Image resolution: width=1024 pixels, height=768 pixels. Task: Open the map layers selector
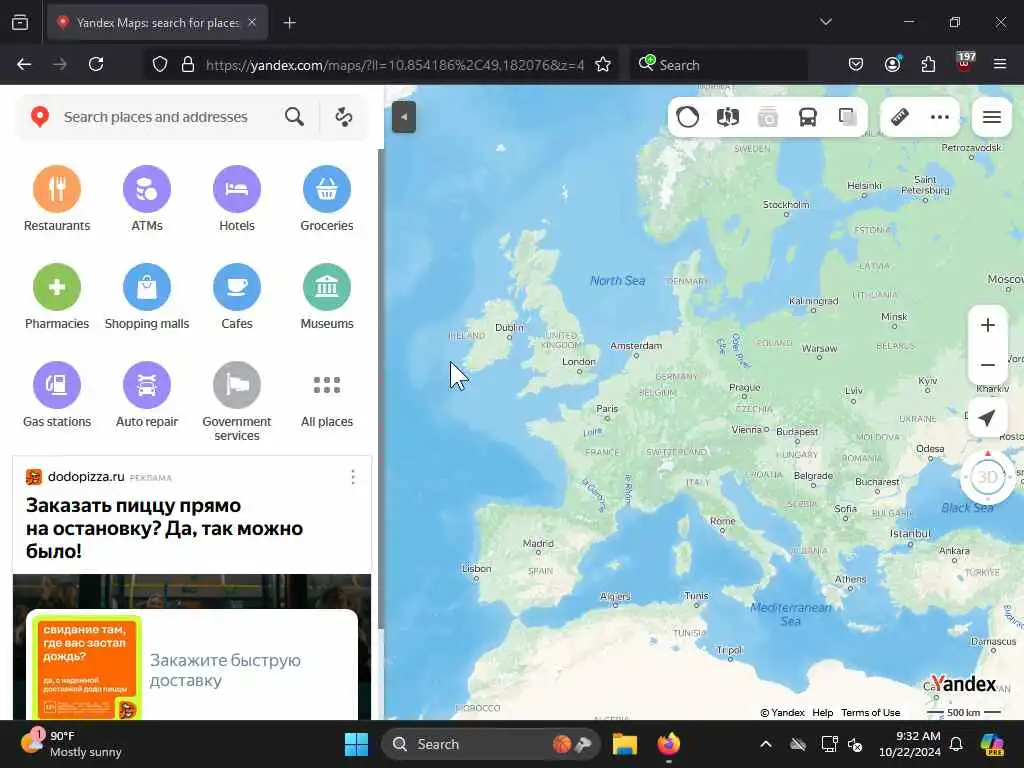[x=848, y=118]
